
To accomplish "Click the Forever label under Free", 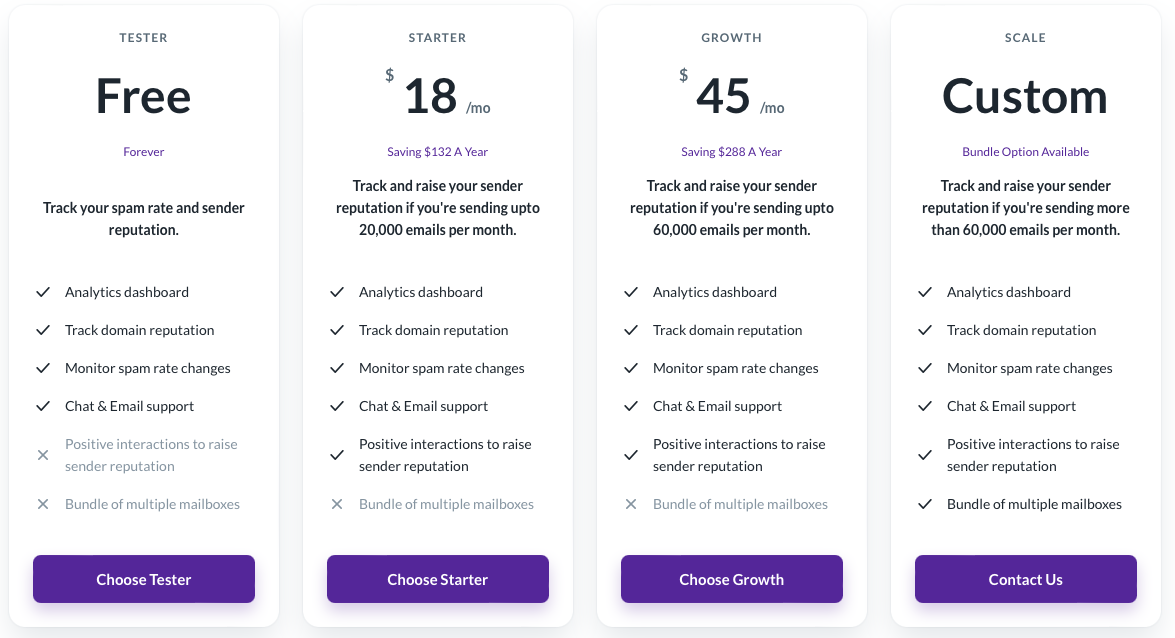I will pyautogui.click(x=144, y=151).
